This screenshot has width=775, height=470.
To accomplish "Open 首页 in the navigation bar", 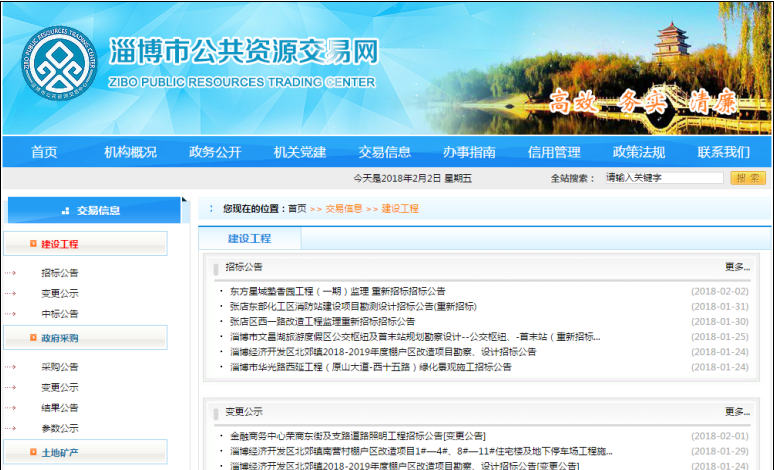I will pos(44,152).
